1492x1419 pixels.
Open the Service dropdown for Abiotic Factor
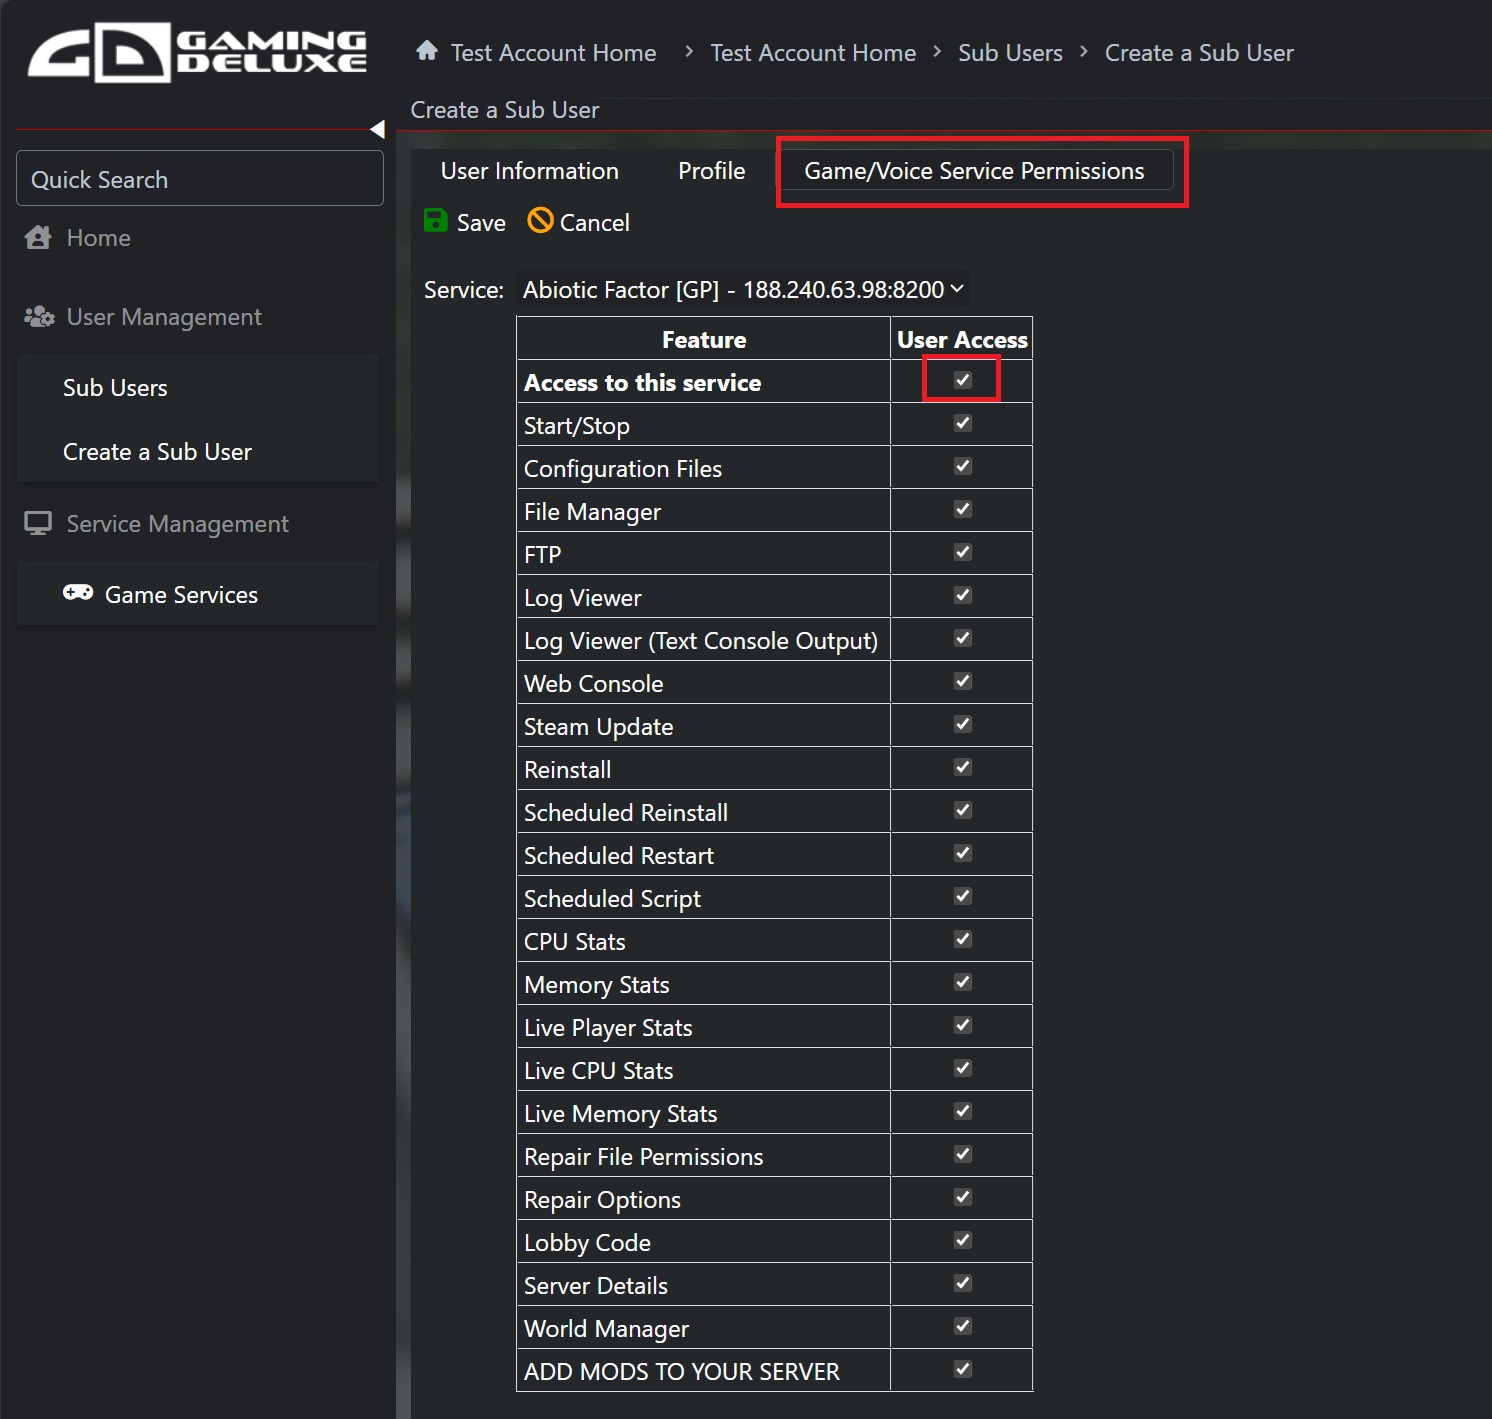(743, 290)
